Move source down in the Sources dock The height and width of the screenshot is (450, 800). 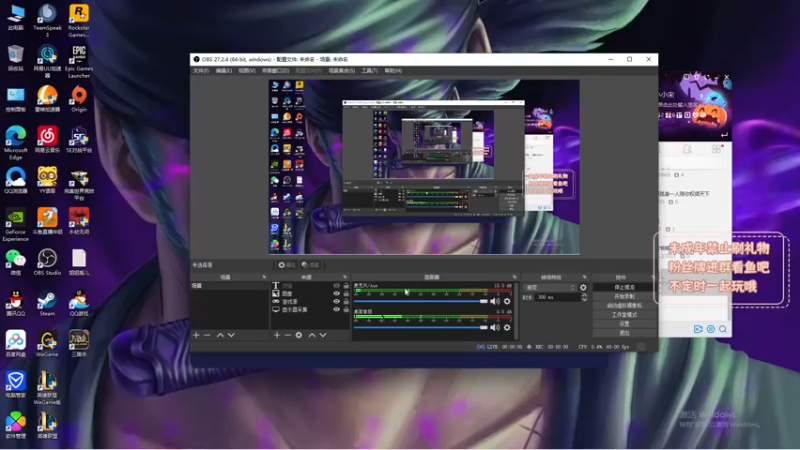pos(323,335)
